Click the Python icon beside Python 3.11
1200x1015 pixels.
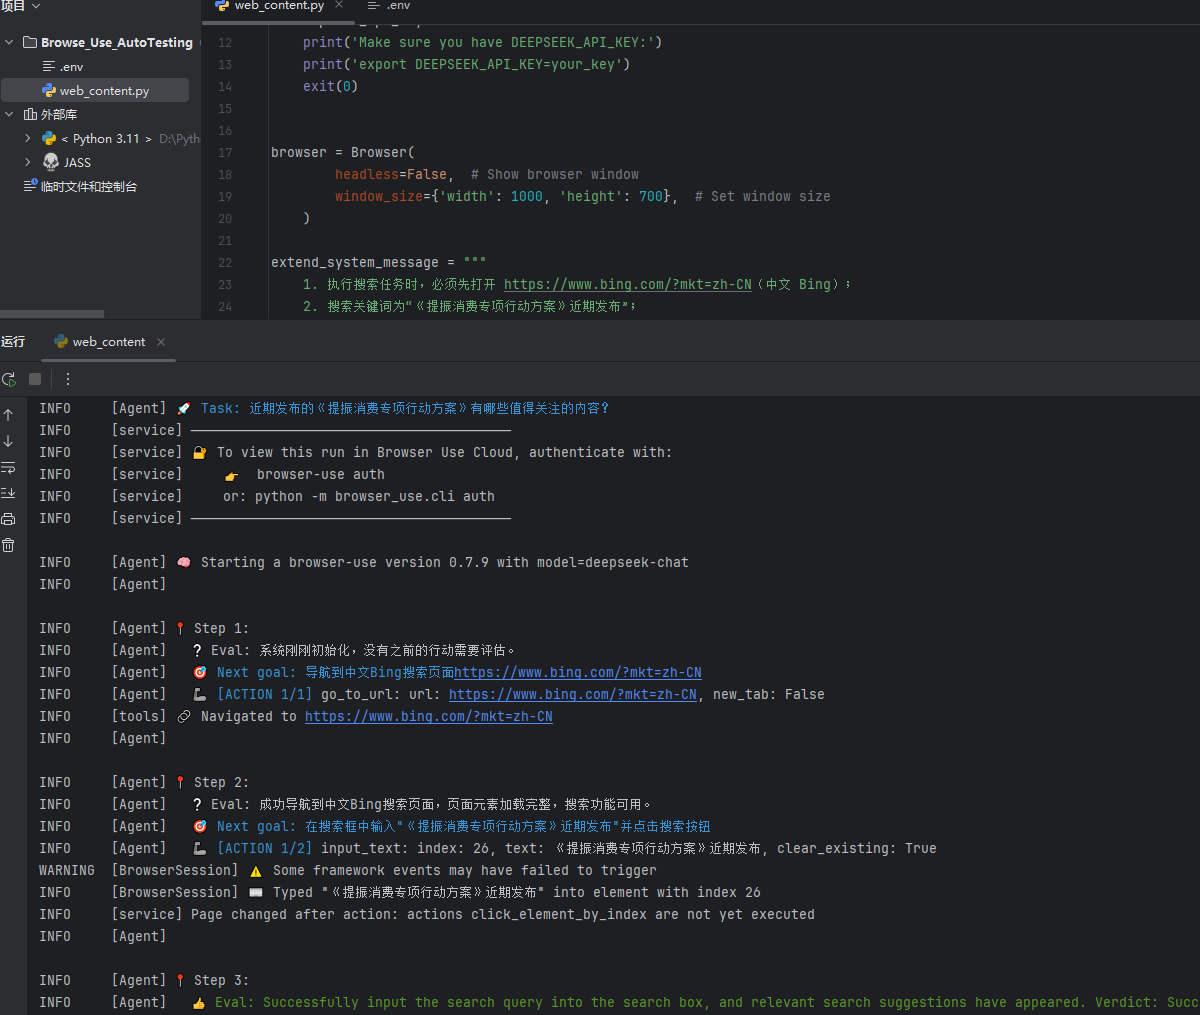click(49, 139)
